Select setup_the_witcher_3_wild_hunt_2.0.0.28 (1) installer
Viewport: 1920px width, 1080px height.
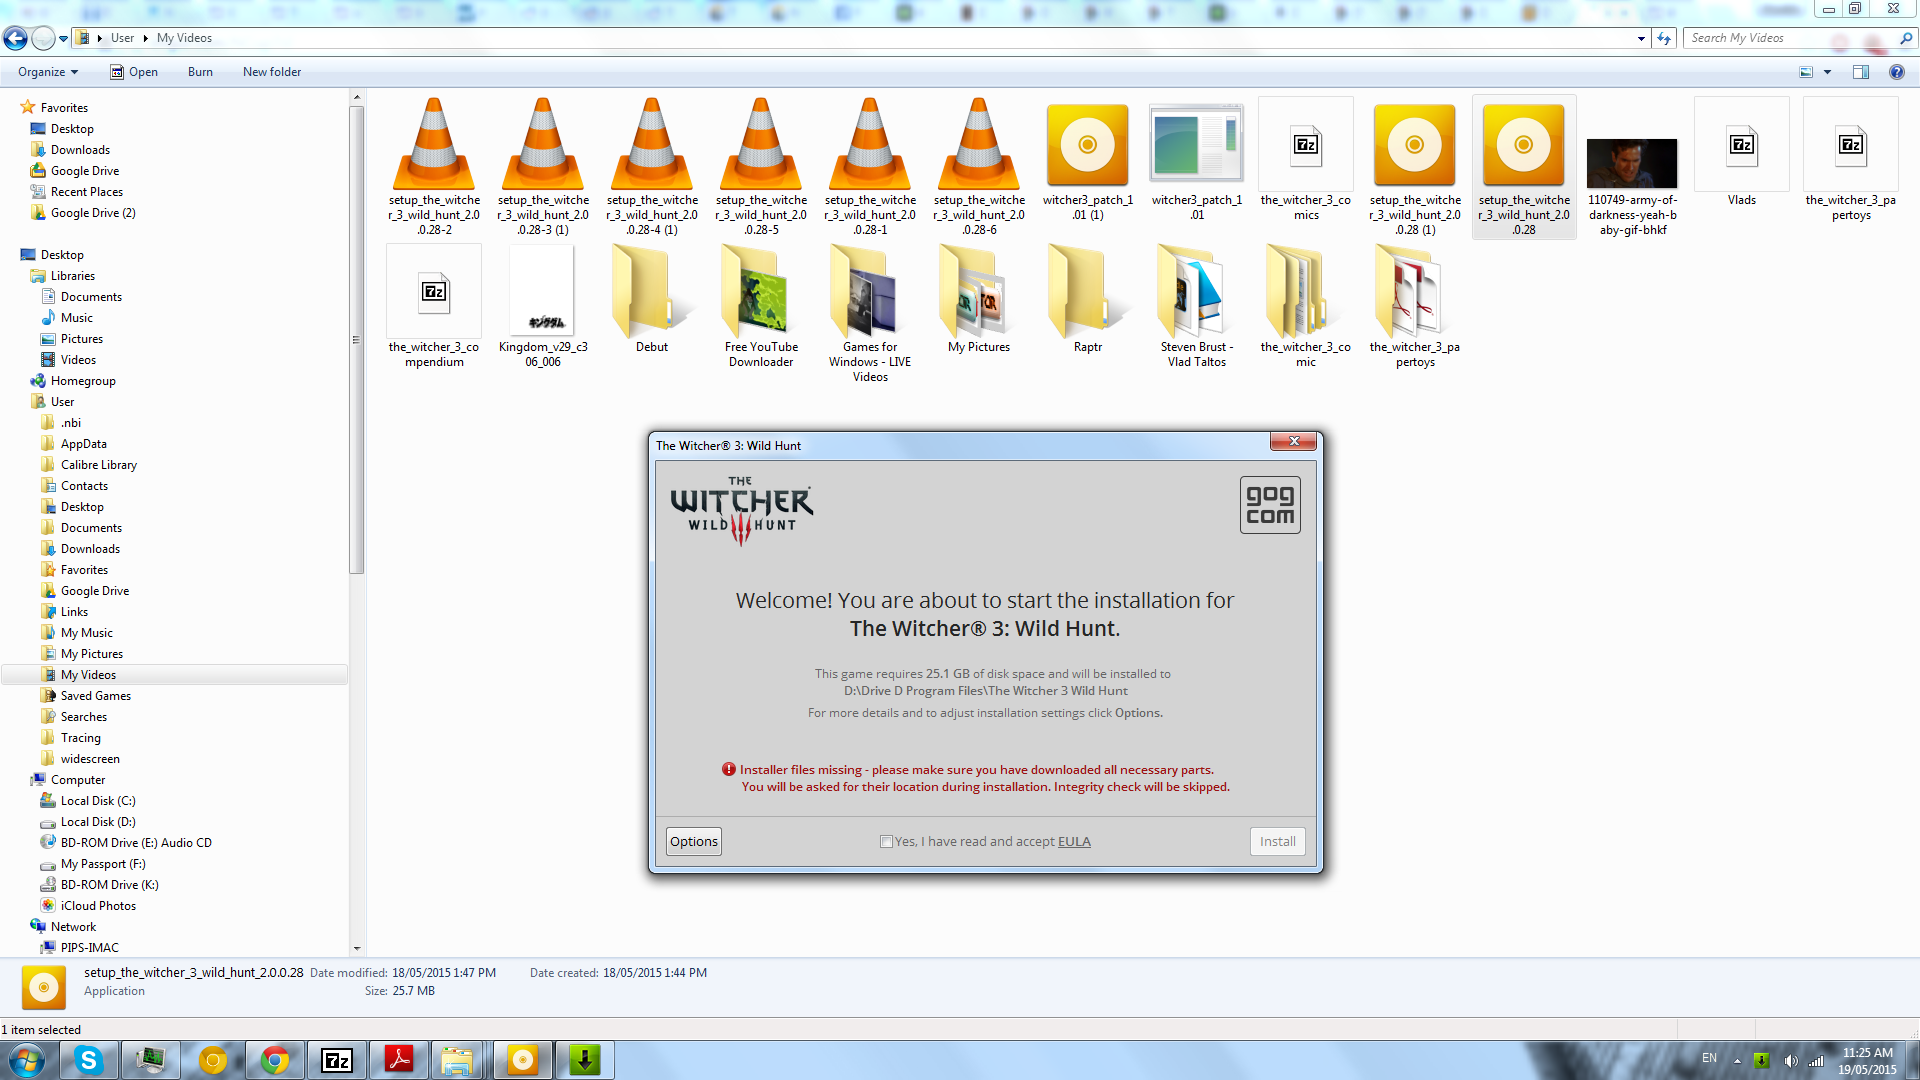(1415, 166)
